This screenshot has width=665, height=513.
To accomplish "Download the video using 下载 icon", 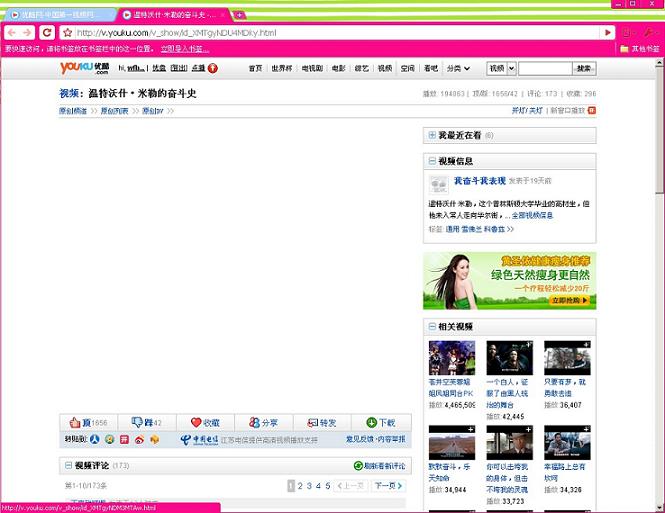I will coord(372,423).
